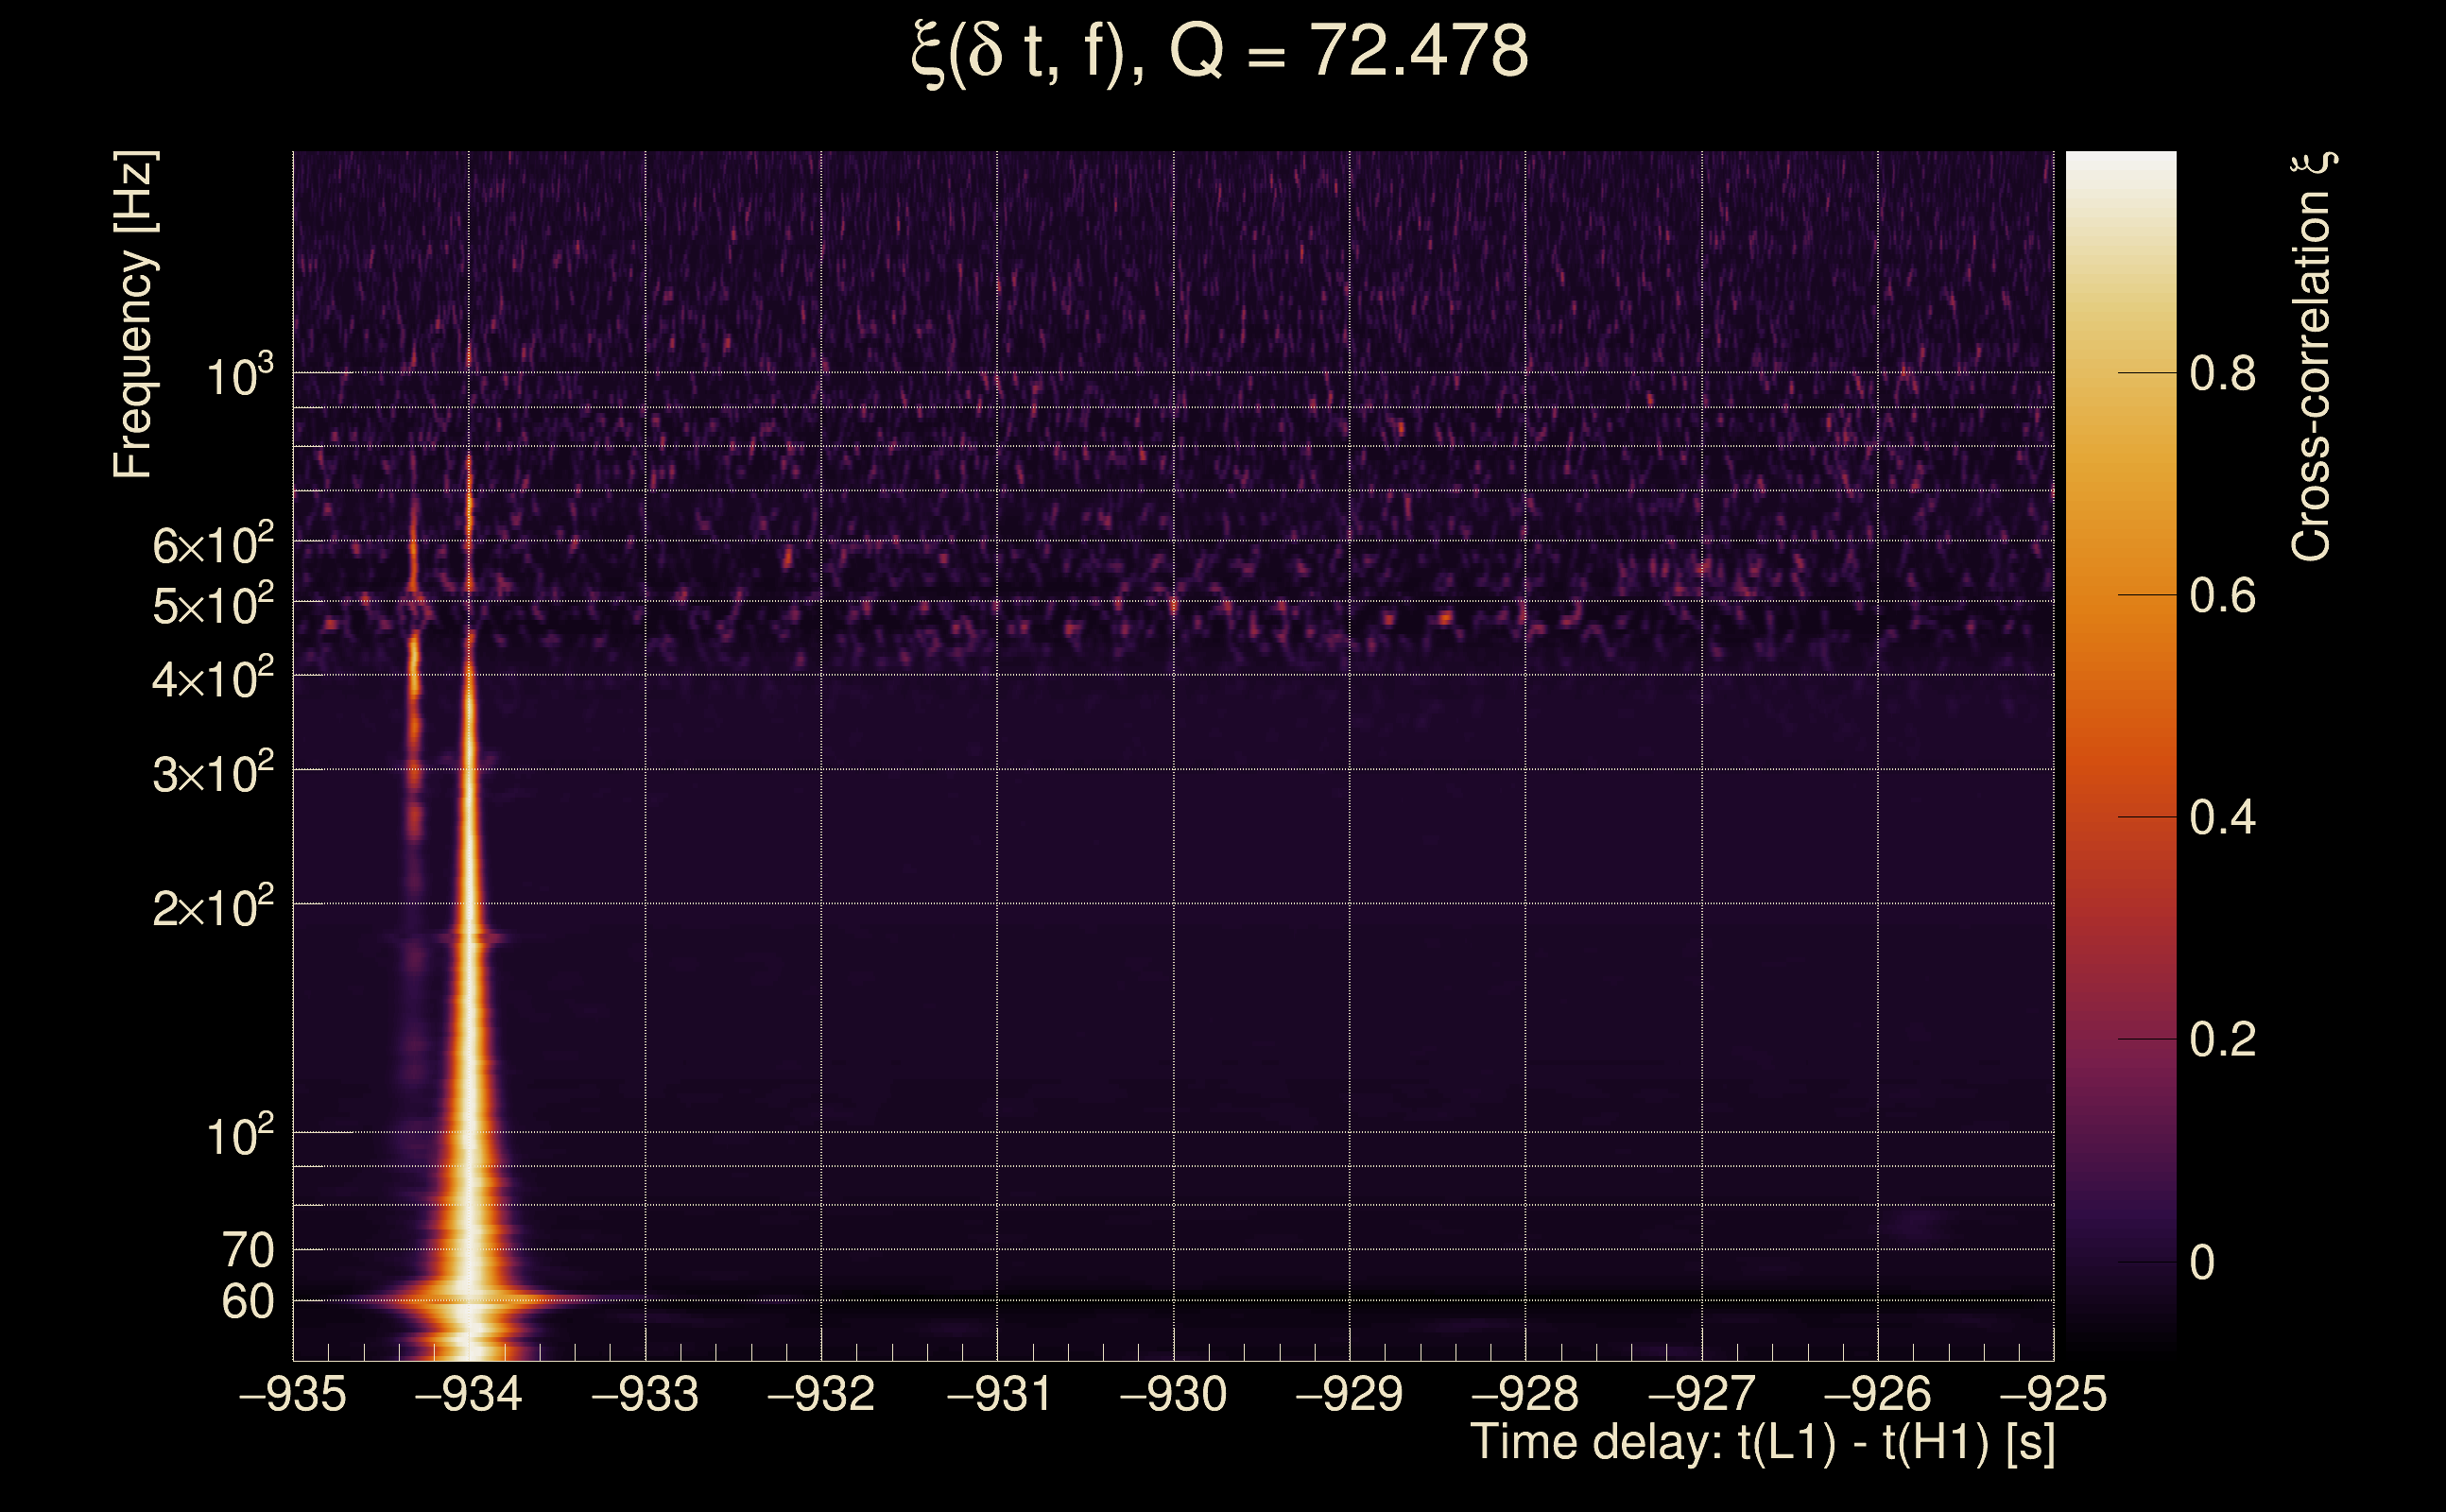Click the 0.4 colorbar tick label
2446x1512 pixels.
click(x=2222, y=818)
